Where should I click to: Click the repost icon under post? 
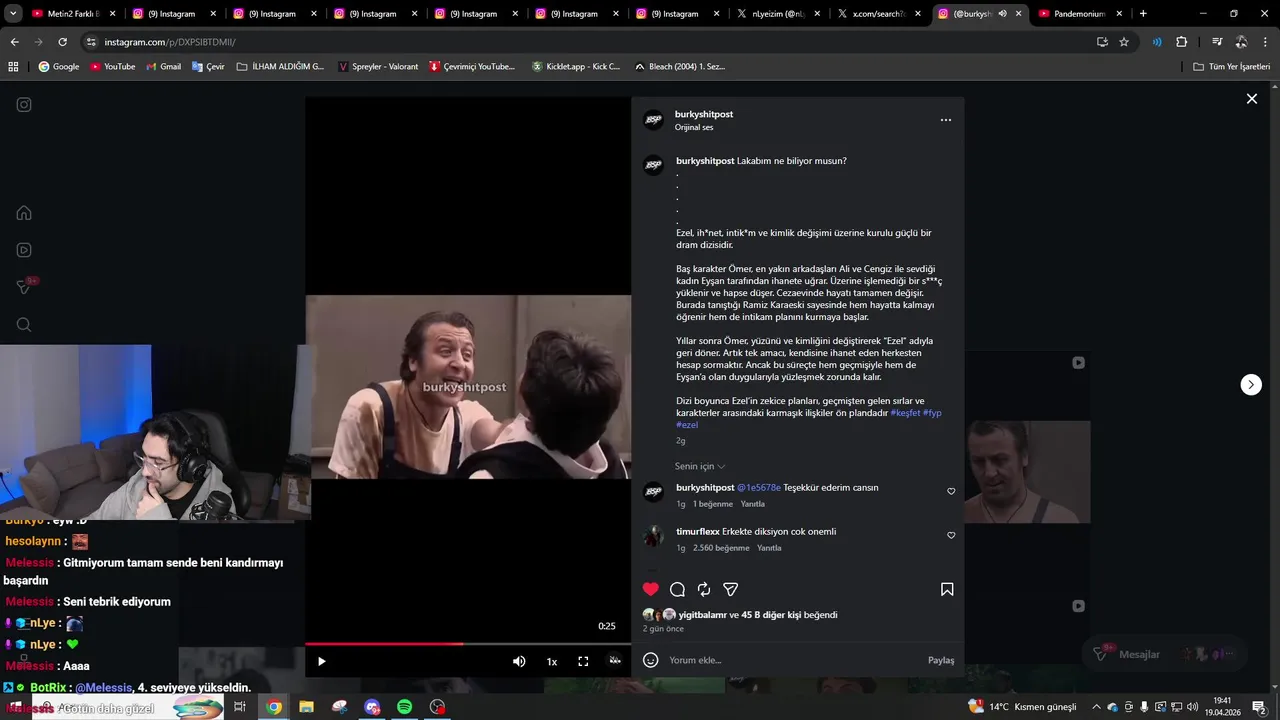click(x=704, y=589)
